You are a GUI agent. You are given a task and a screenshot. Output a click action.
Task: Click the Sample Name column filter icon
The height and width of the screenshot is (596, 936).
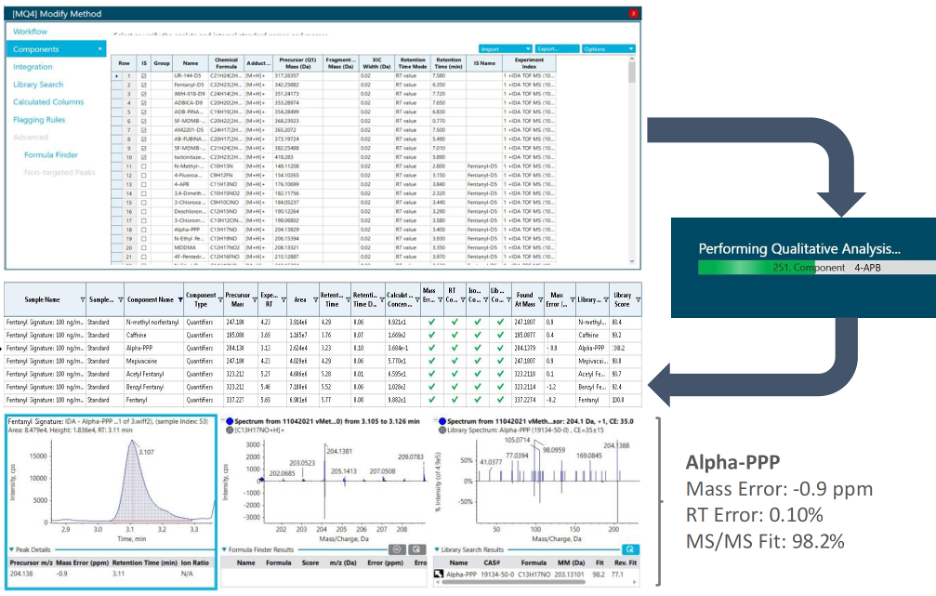click(82, 300)
